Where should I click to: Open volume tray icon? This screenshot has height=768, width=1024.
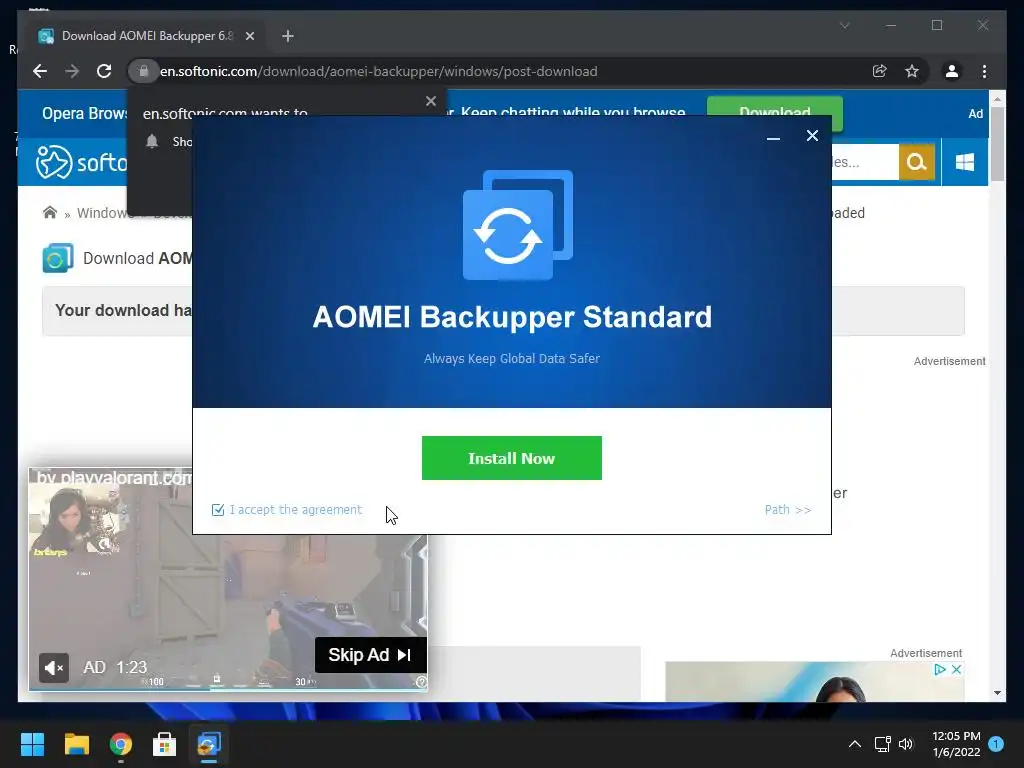tap(906, 744)
